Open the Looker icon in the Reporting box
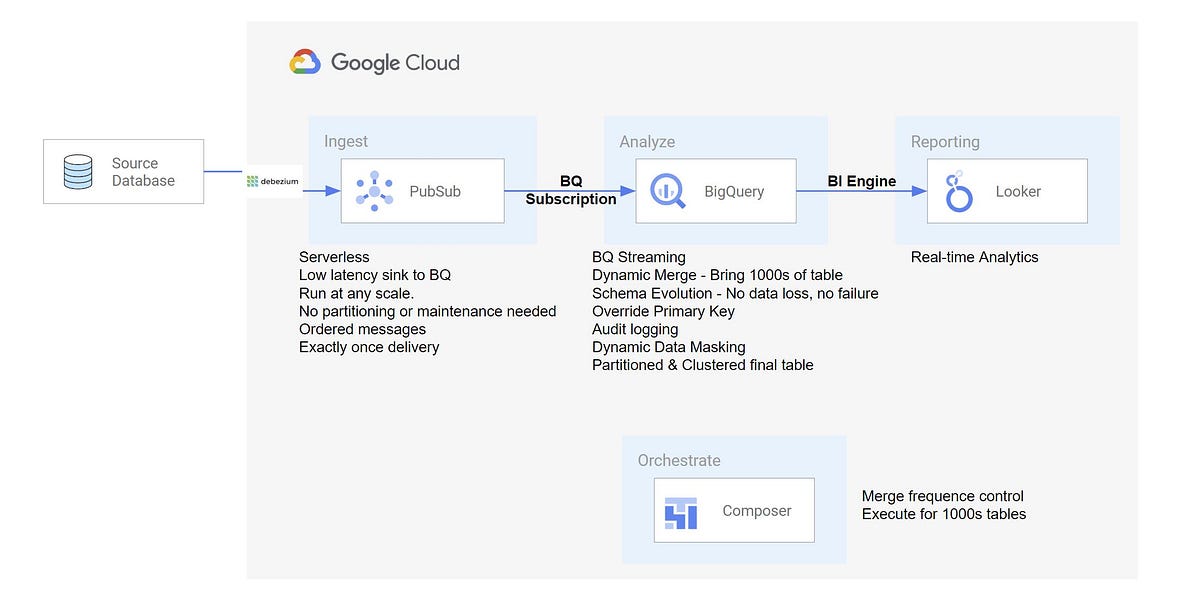The height and width of the screenshot is (590, 1200). (957, 190)
